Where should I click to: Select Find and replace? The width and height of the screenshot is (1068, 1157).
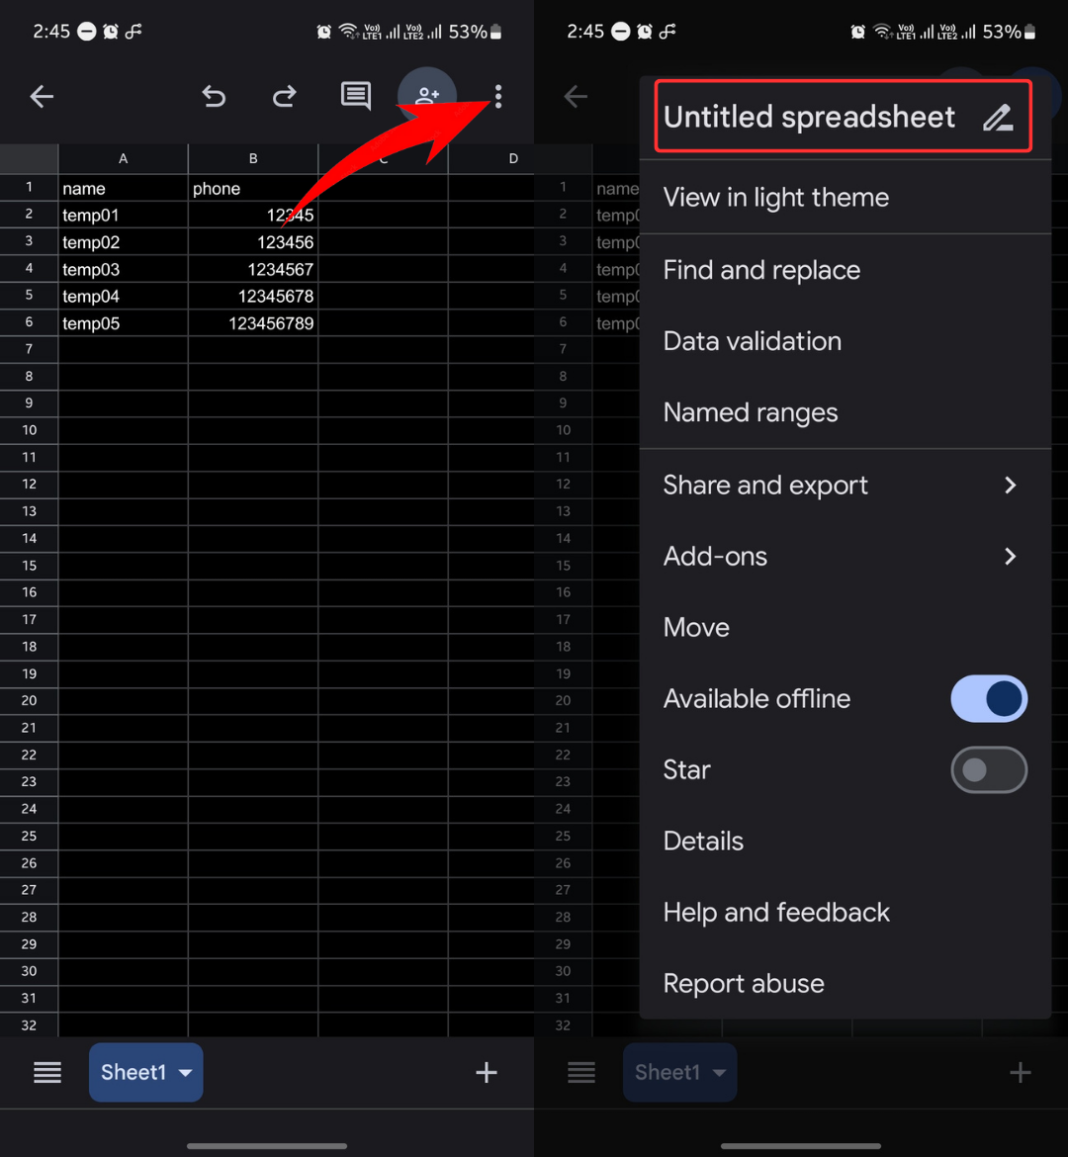(x=761, y=270)
